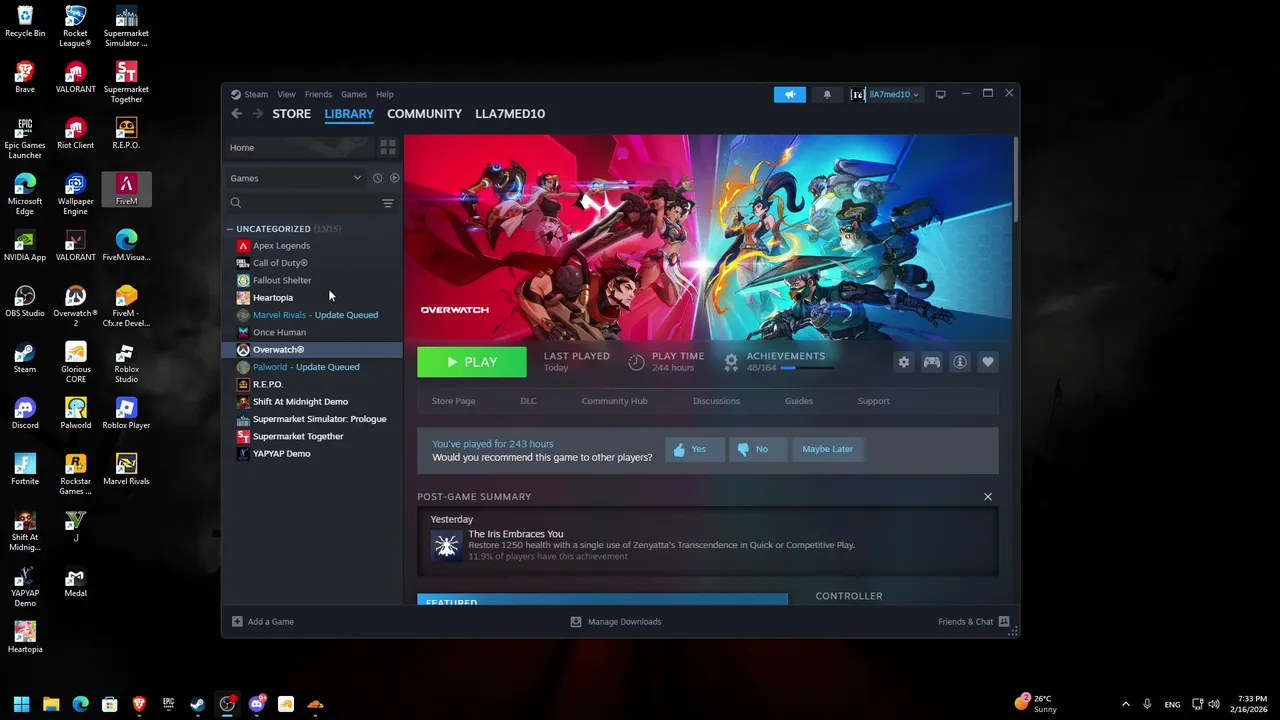Enter Big Picture mode via monitor icon
This screenshot has height=720, width=1280.
[x=940, y=94]
